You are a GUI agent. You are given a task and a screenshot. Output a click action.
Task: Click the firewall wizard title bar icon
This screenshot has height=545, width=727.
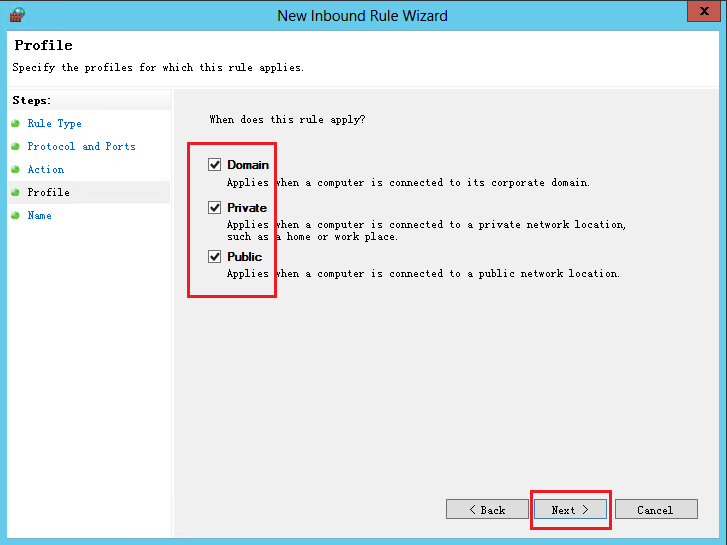pos(17,15)
